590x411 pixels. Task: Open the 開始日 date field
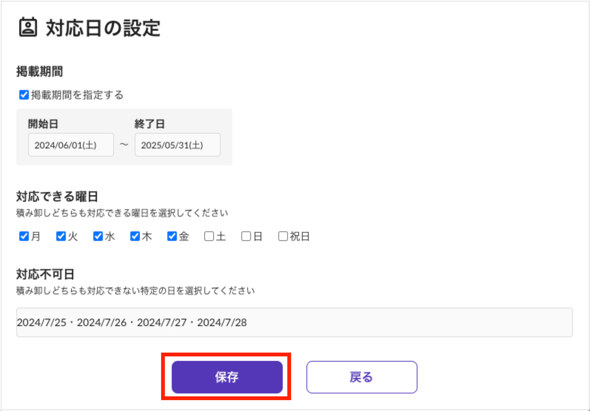tap(71, 145)
